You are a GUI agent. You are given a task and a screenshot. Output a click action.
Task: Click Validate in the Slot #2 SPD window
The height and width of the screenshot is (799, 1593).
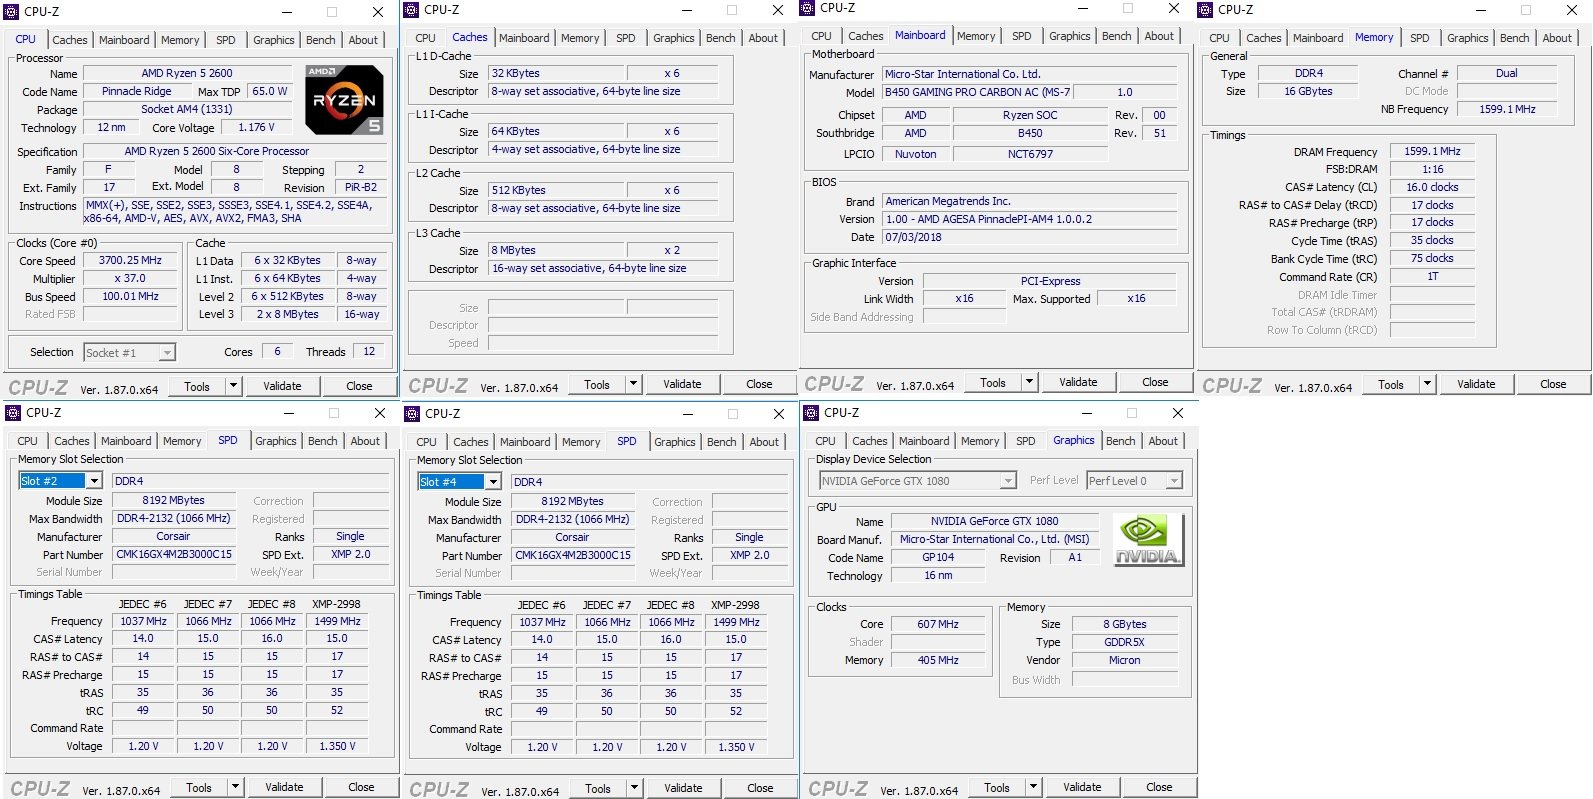point(284,787)
